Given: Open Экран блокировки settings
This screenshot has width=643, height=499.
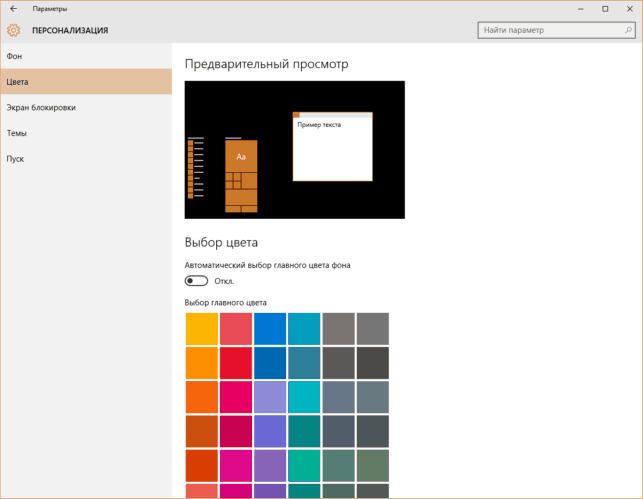Looking at the screenshot, I should [x=86, y=107].
